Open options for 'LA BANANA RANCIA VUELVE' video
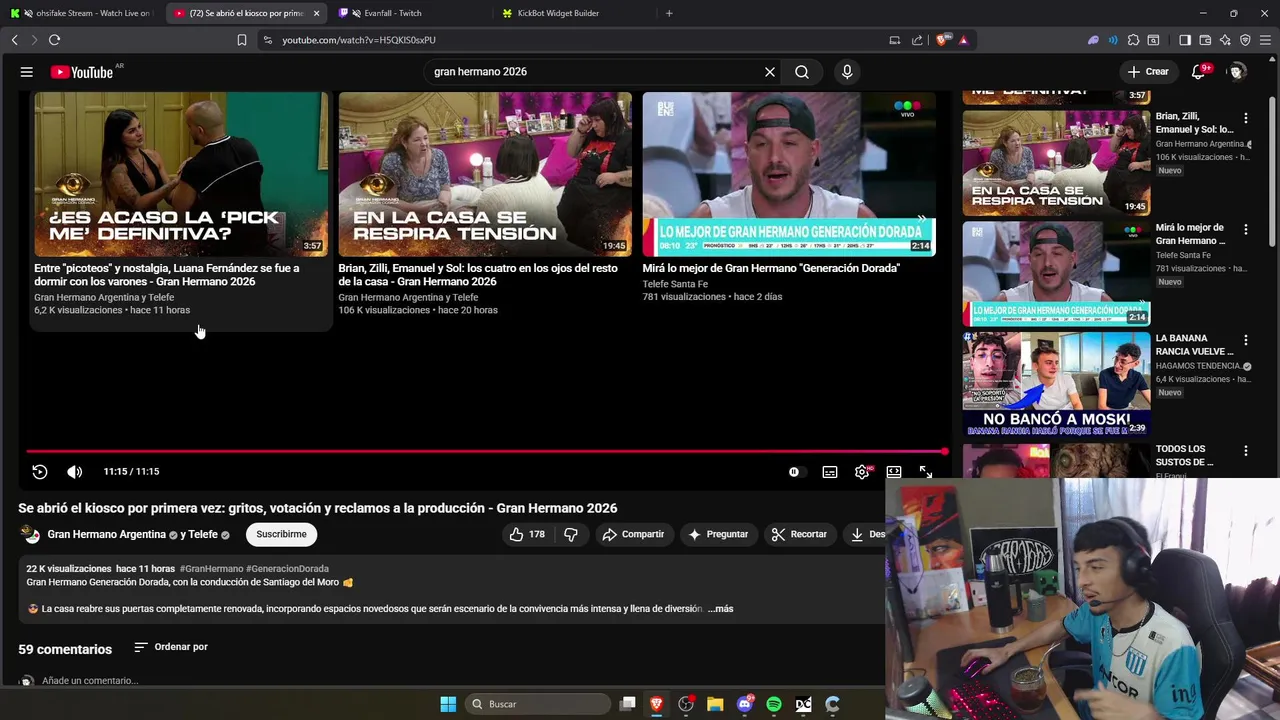 pos(1246,340)
